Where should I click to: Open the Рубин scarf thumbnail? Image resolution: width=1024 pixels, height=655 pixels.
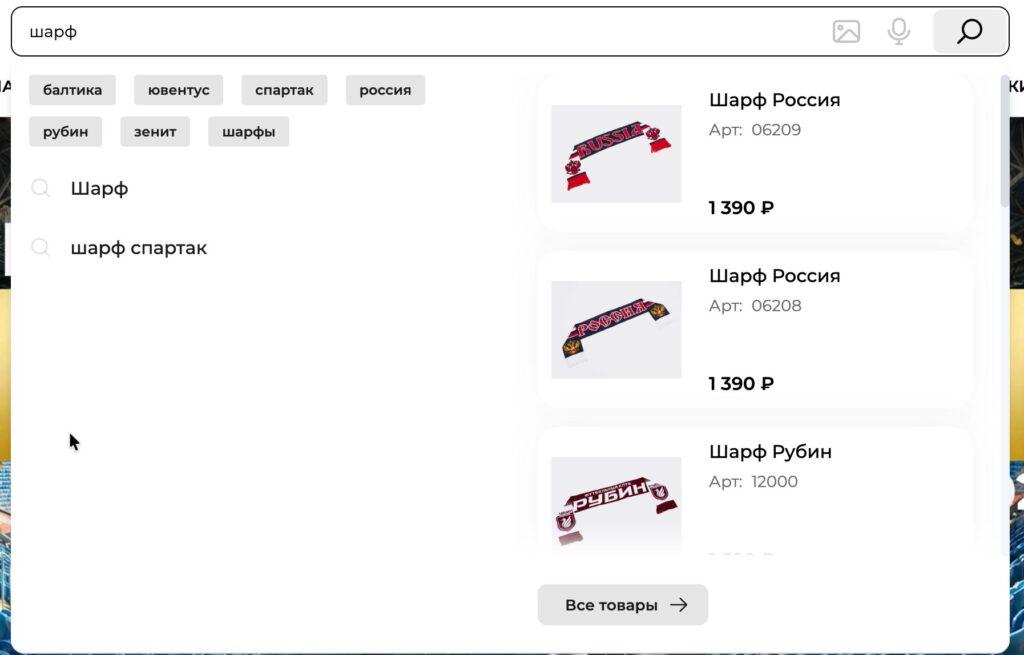pyautogui.click(x=616, y=504)
